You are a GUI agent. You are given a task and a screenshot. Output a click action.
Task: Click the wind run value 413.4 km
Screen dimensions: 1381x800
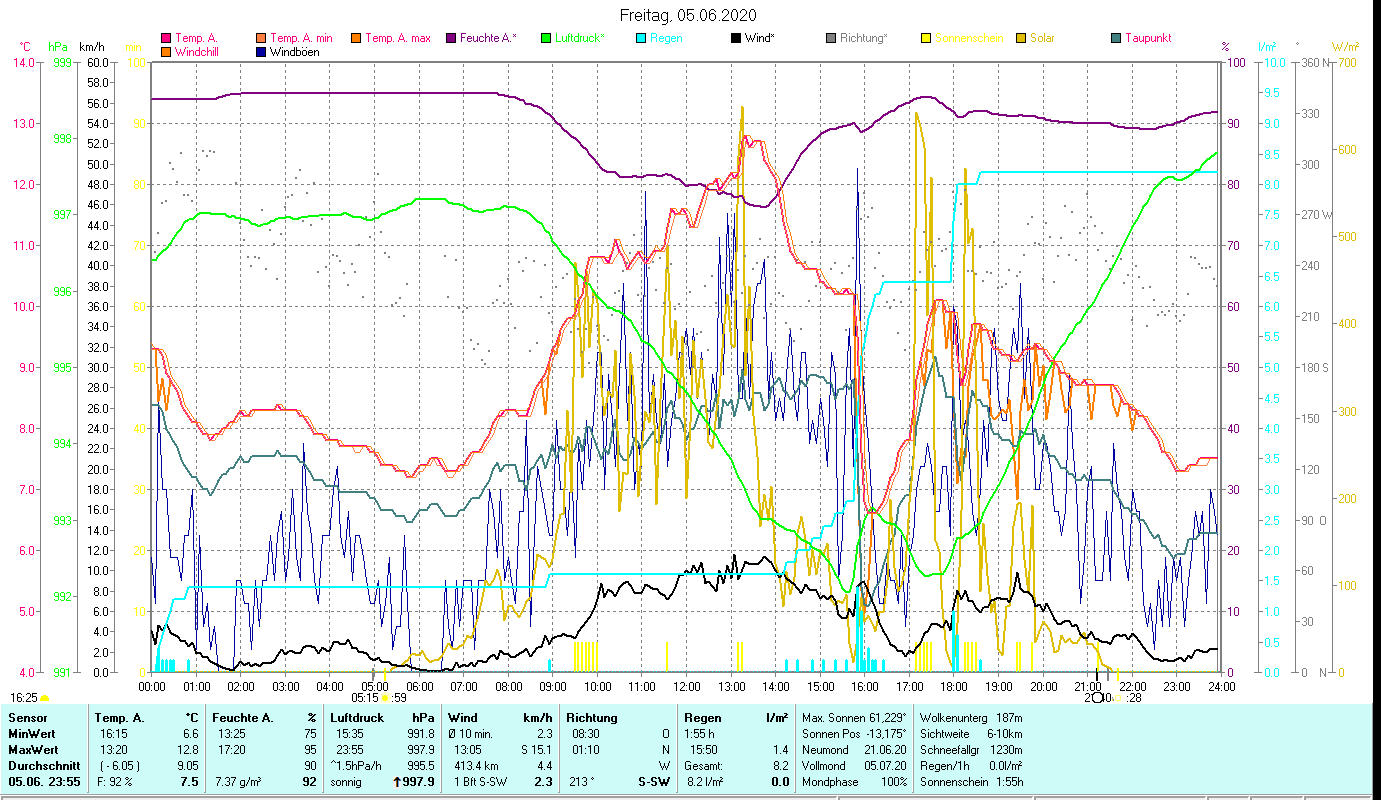[476, 766]
